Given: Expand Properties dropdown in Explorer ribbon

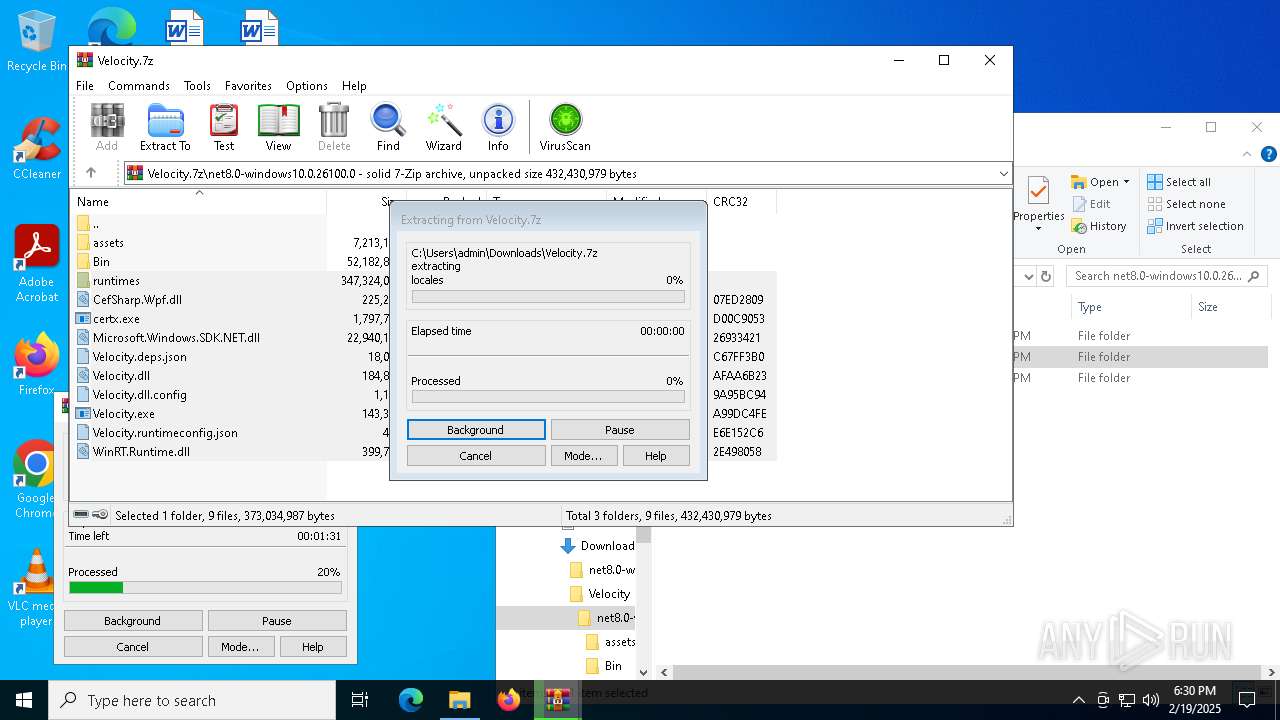Looking at the screenshot, I should (x=1038, y=228).
